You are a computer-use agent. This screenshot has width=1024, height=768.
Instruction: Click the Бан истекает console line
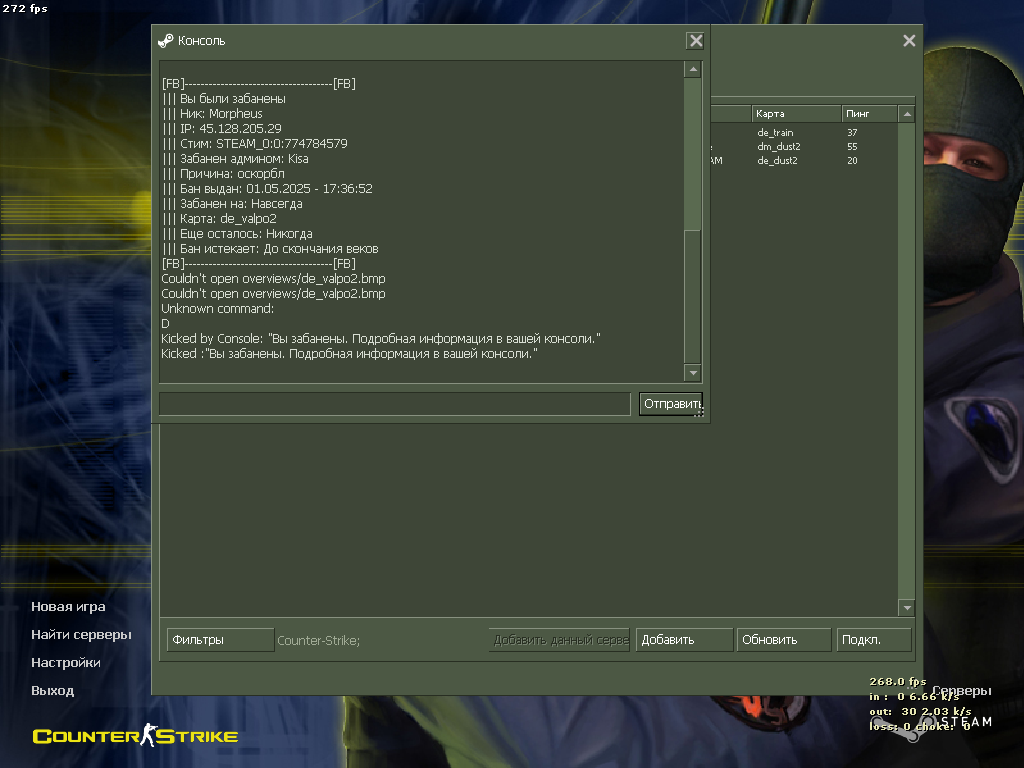click(x=270, y=249)
